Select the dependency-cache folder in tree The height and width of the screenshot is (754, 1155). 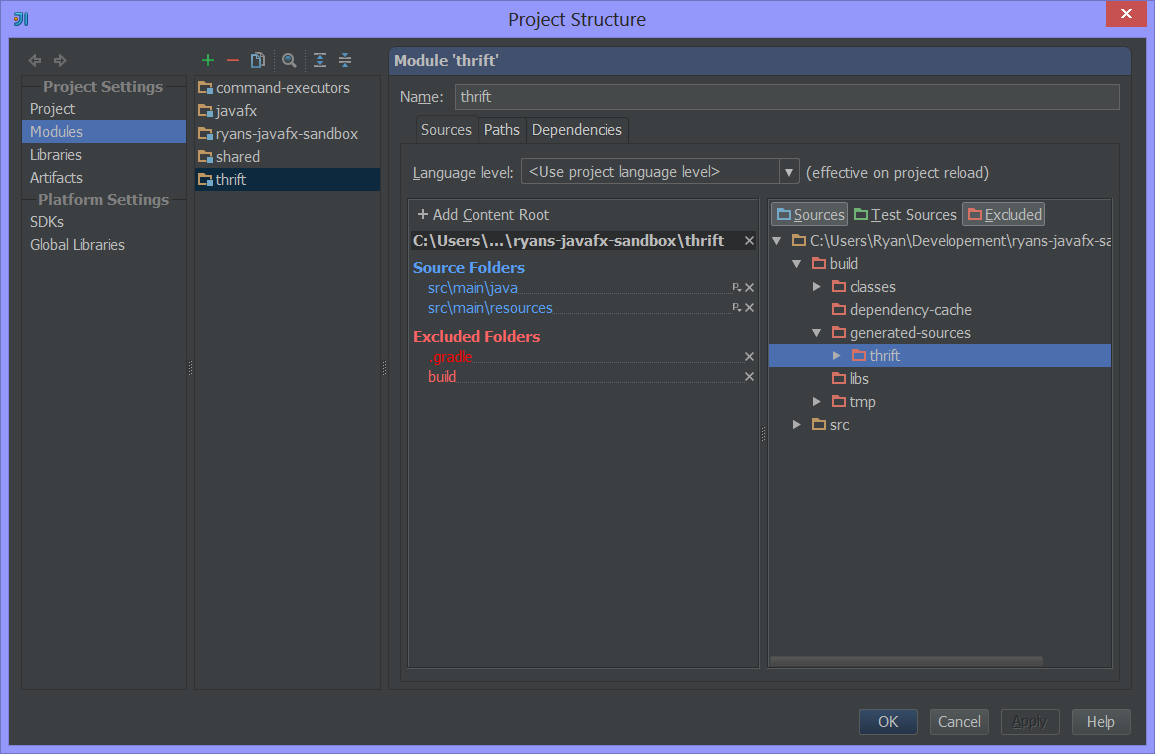(910, 310)
